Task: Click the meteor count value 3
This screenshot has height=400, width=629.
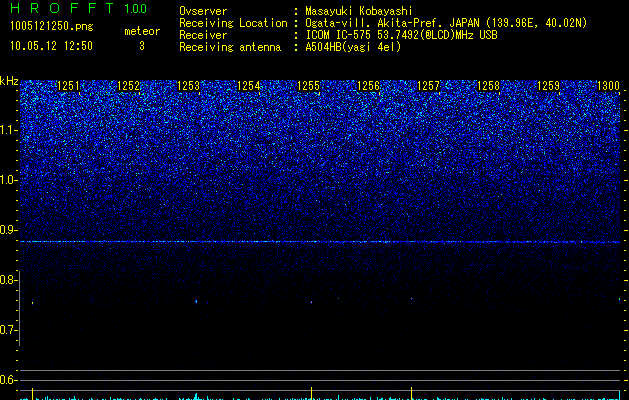Action: pyautogui.click(x=142, y=46)
